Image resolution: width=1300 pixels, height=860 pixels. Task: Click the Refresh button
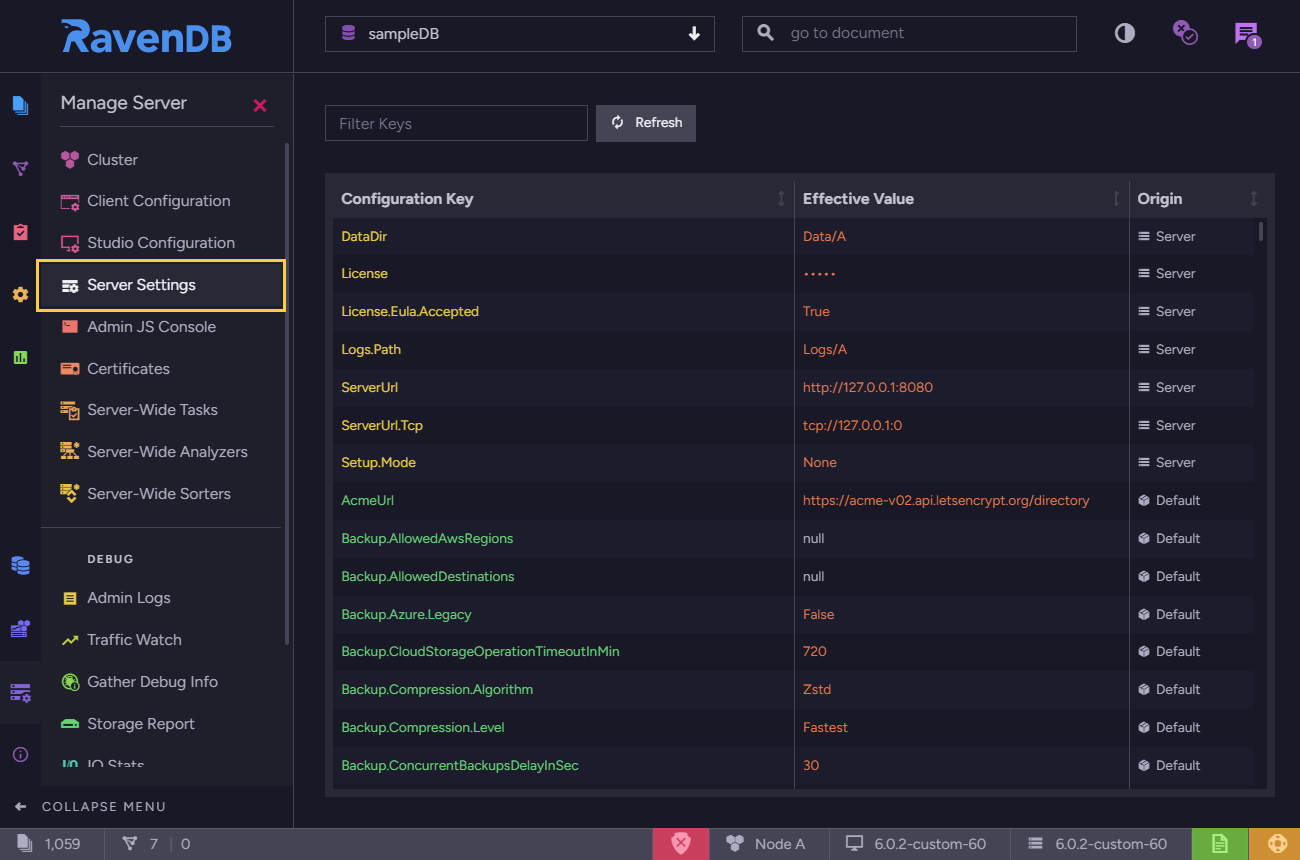click(646, 123)
